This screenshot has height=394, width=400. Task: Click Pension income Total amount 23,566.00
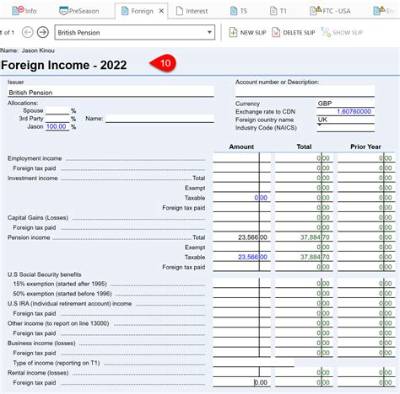click(x=242, y=237)
